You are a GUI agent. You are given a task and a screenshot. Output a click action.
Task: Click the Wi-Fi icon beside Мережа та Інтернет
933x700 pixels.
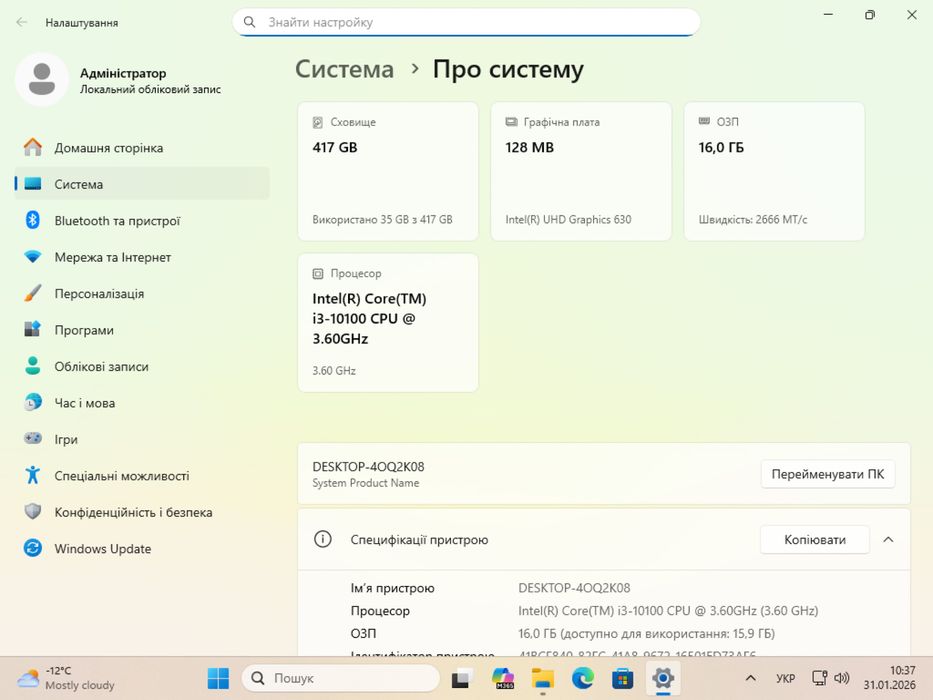tap(33, 257)
